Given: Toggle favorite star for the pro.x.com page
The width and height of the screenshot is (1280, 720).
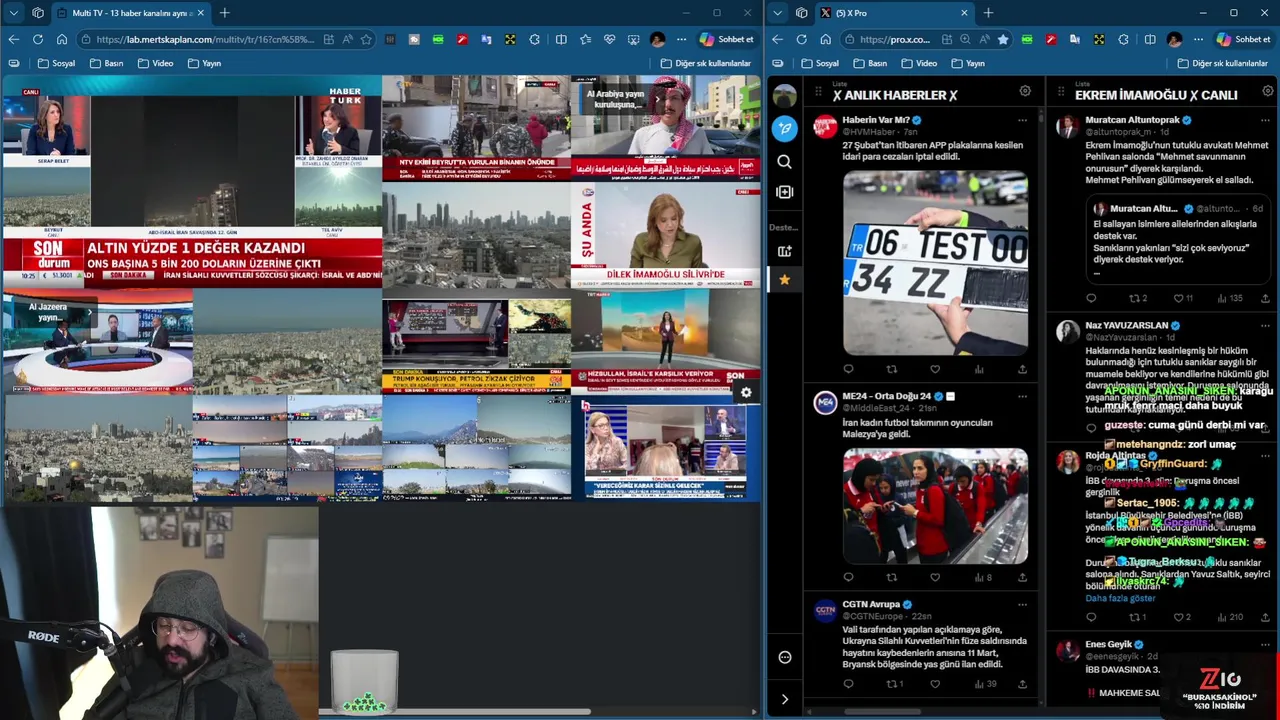Looking at the screenshot, I should 1002,39.
